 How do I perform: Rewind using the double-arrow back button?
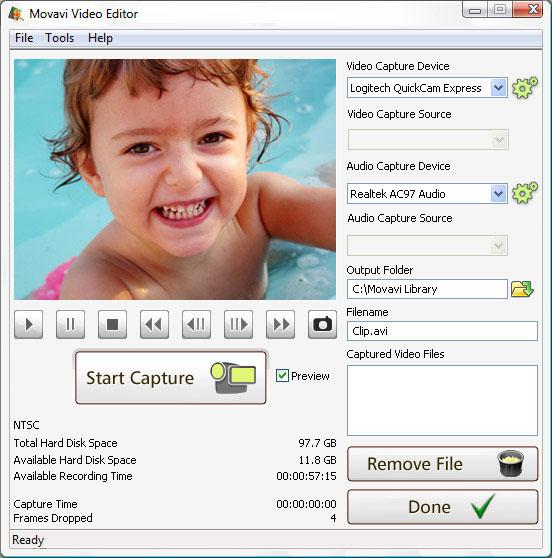coord(154,324)
